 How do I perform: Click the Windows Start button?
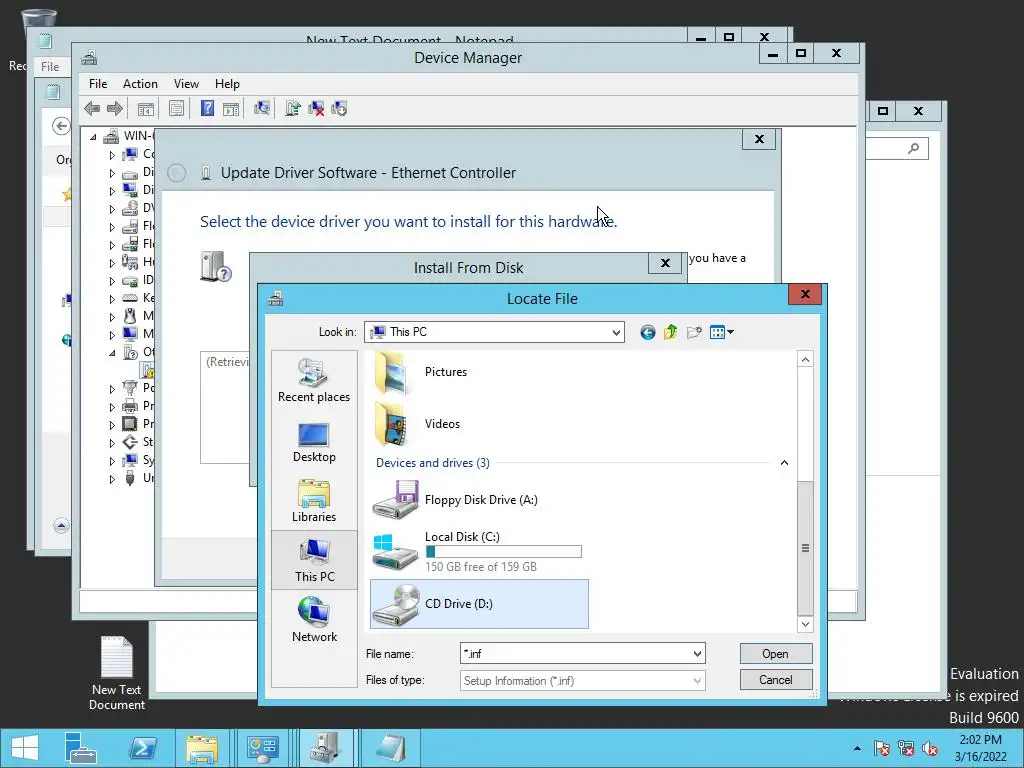(x=25, y=748)
